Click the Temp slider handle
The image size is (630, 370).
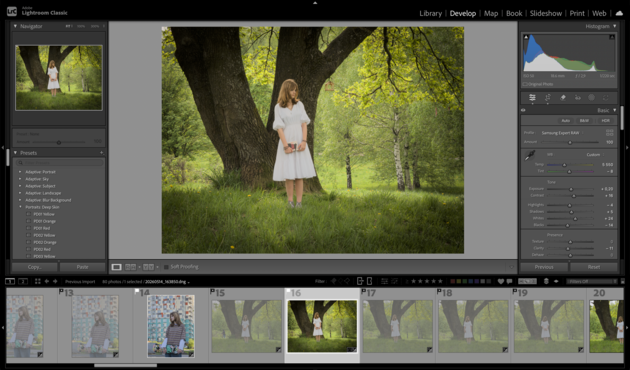click(564, 165)
